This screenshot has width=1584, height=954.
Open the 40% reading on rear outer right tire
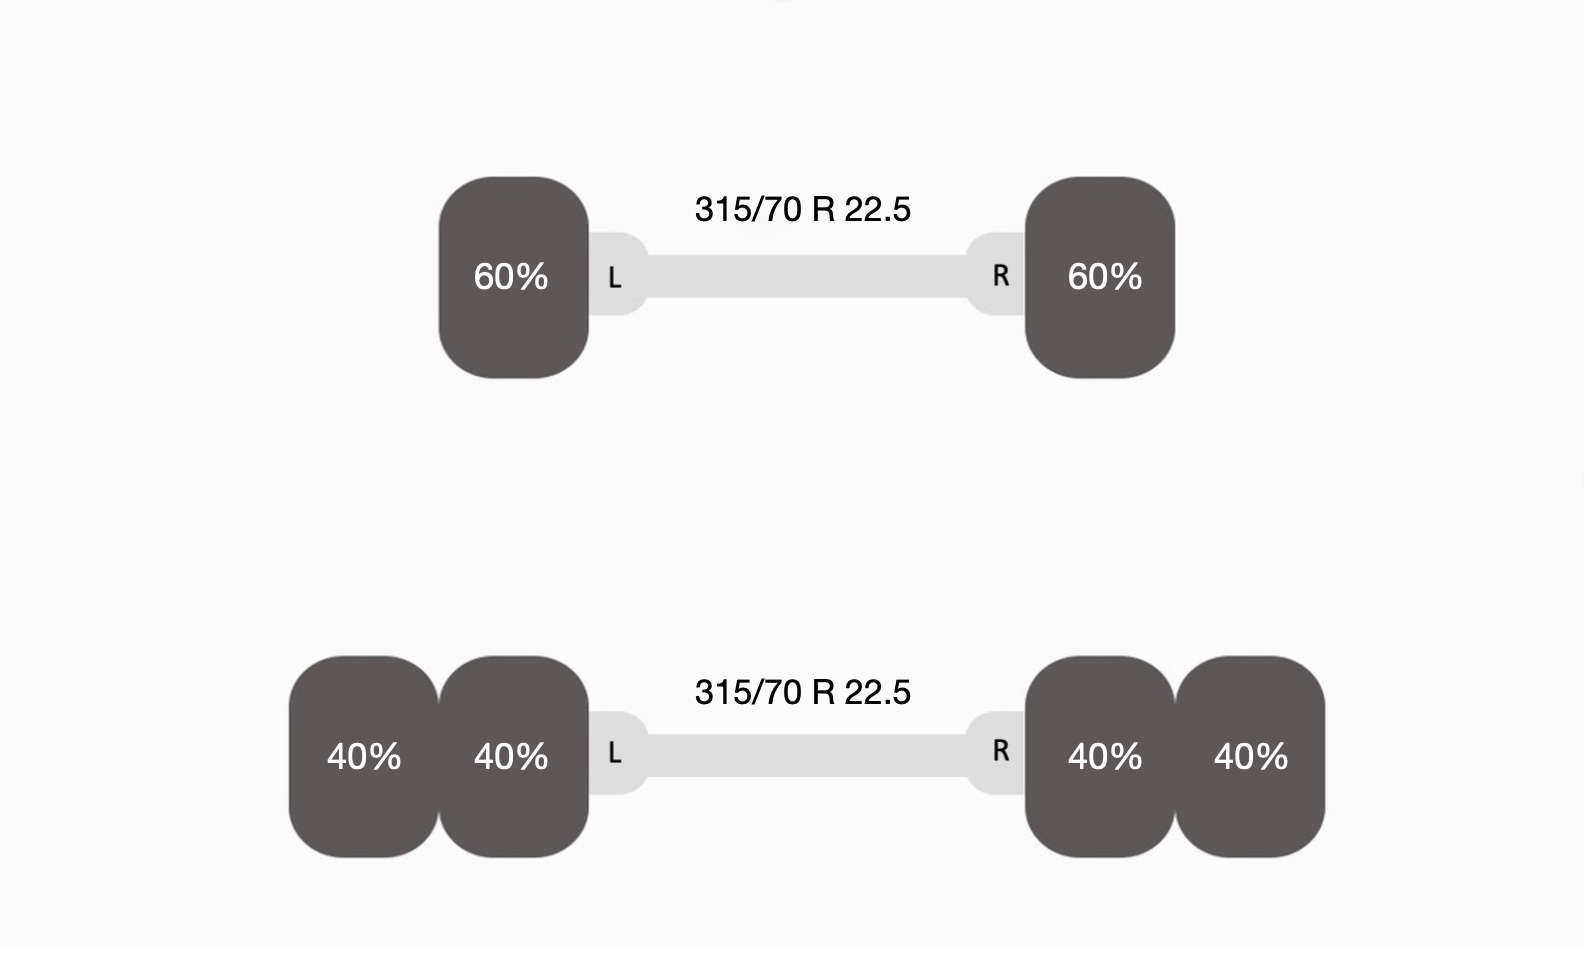tap(1250, 756)
